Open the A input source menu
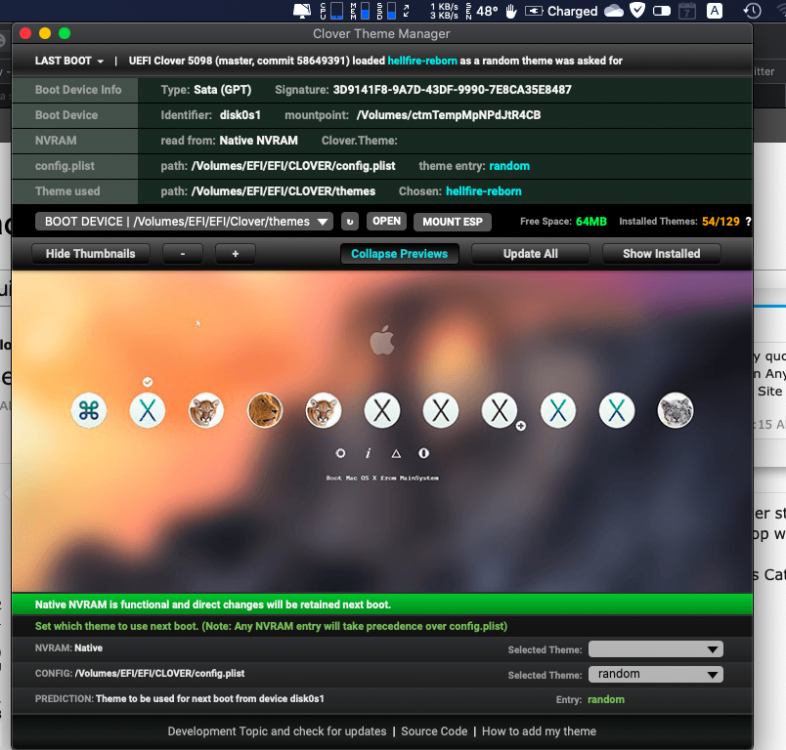The height and width of the screenshot is (750, 786). (x=714, y=11)
